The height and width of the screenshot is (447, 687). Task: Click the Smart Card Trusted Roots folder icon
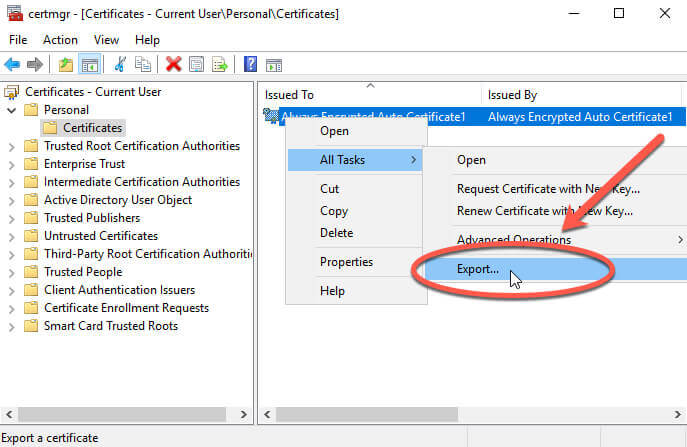[x=31, y=326]
